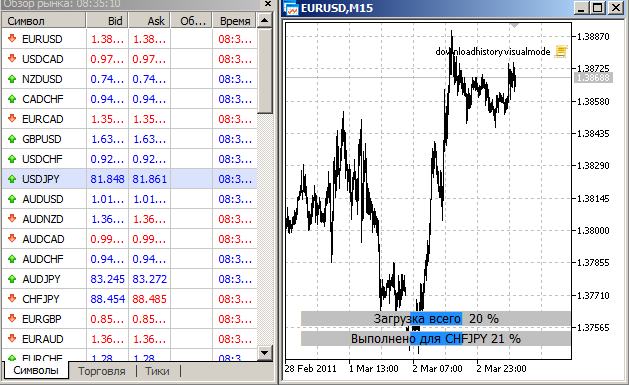Click the red down arrow beside EURUSD
The height and width of the screenshot is (385, 629).
(12, 38)
